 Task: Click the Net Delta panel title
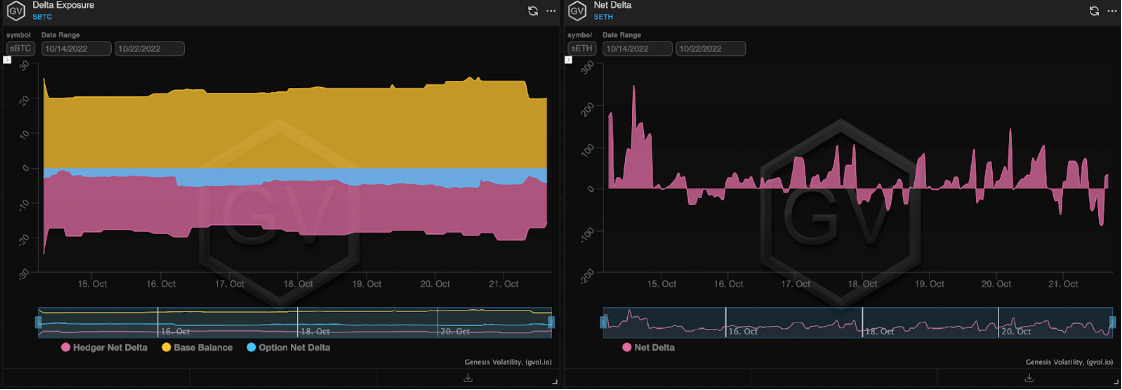[612, 5]
